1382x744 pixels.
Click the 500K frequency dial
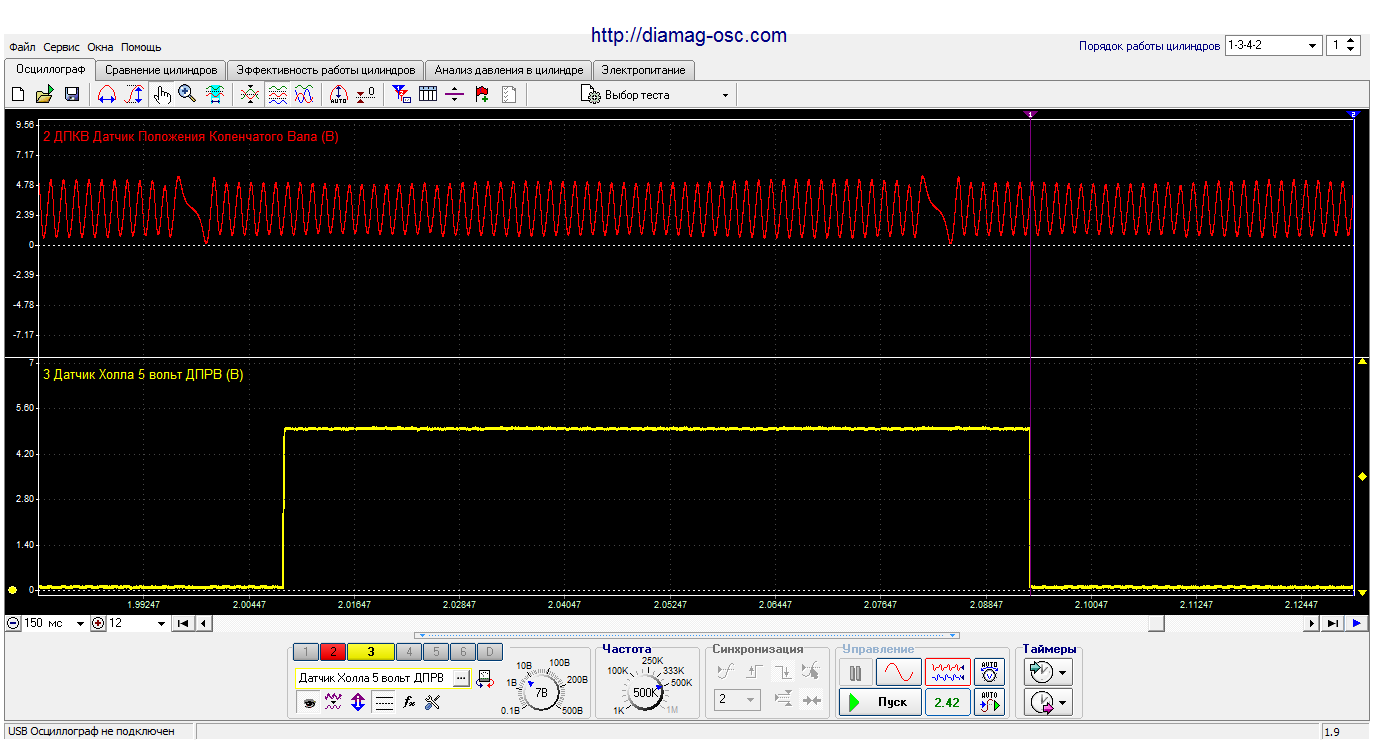tap(646, 691)
